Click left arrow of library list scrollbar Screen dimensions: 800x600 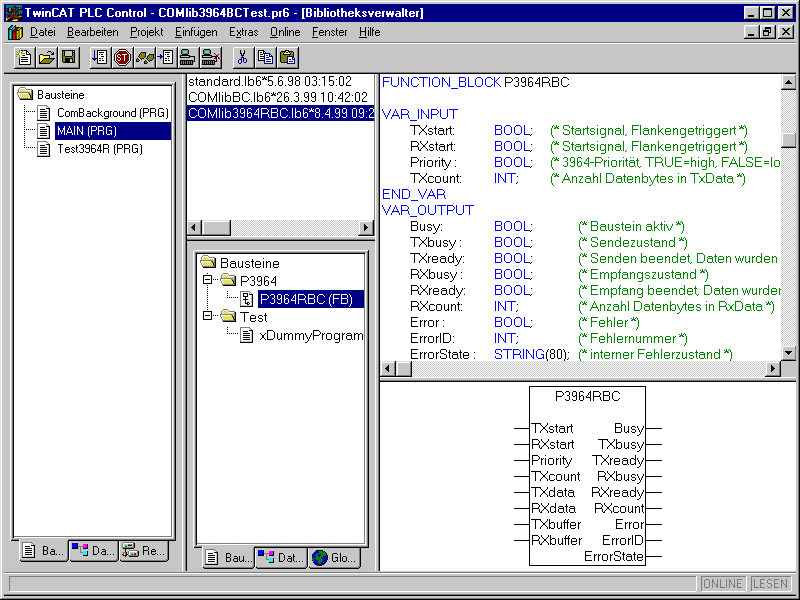[194, 228]
